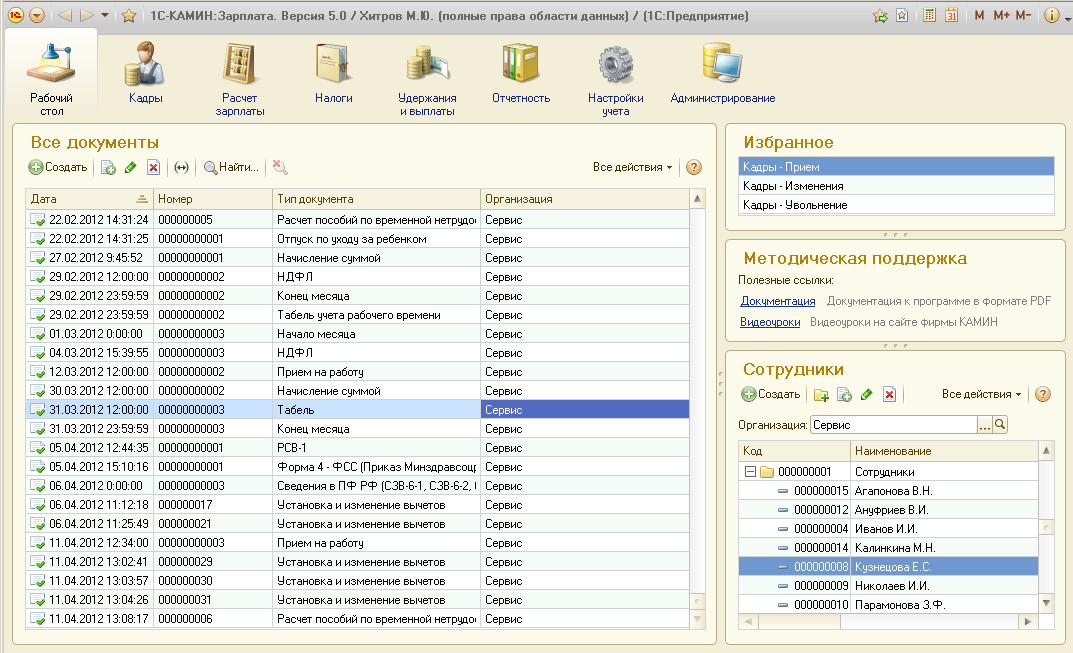
Task: Click the mark-for-deletion icon in Все документы
Action: pos(153,168)
